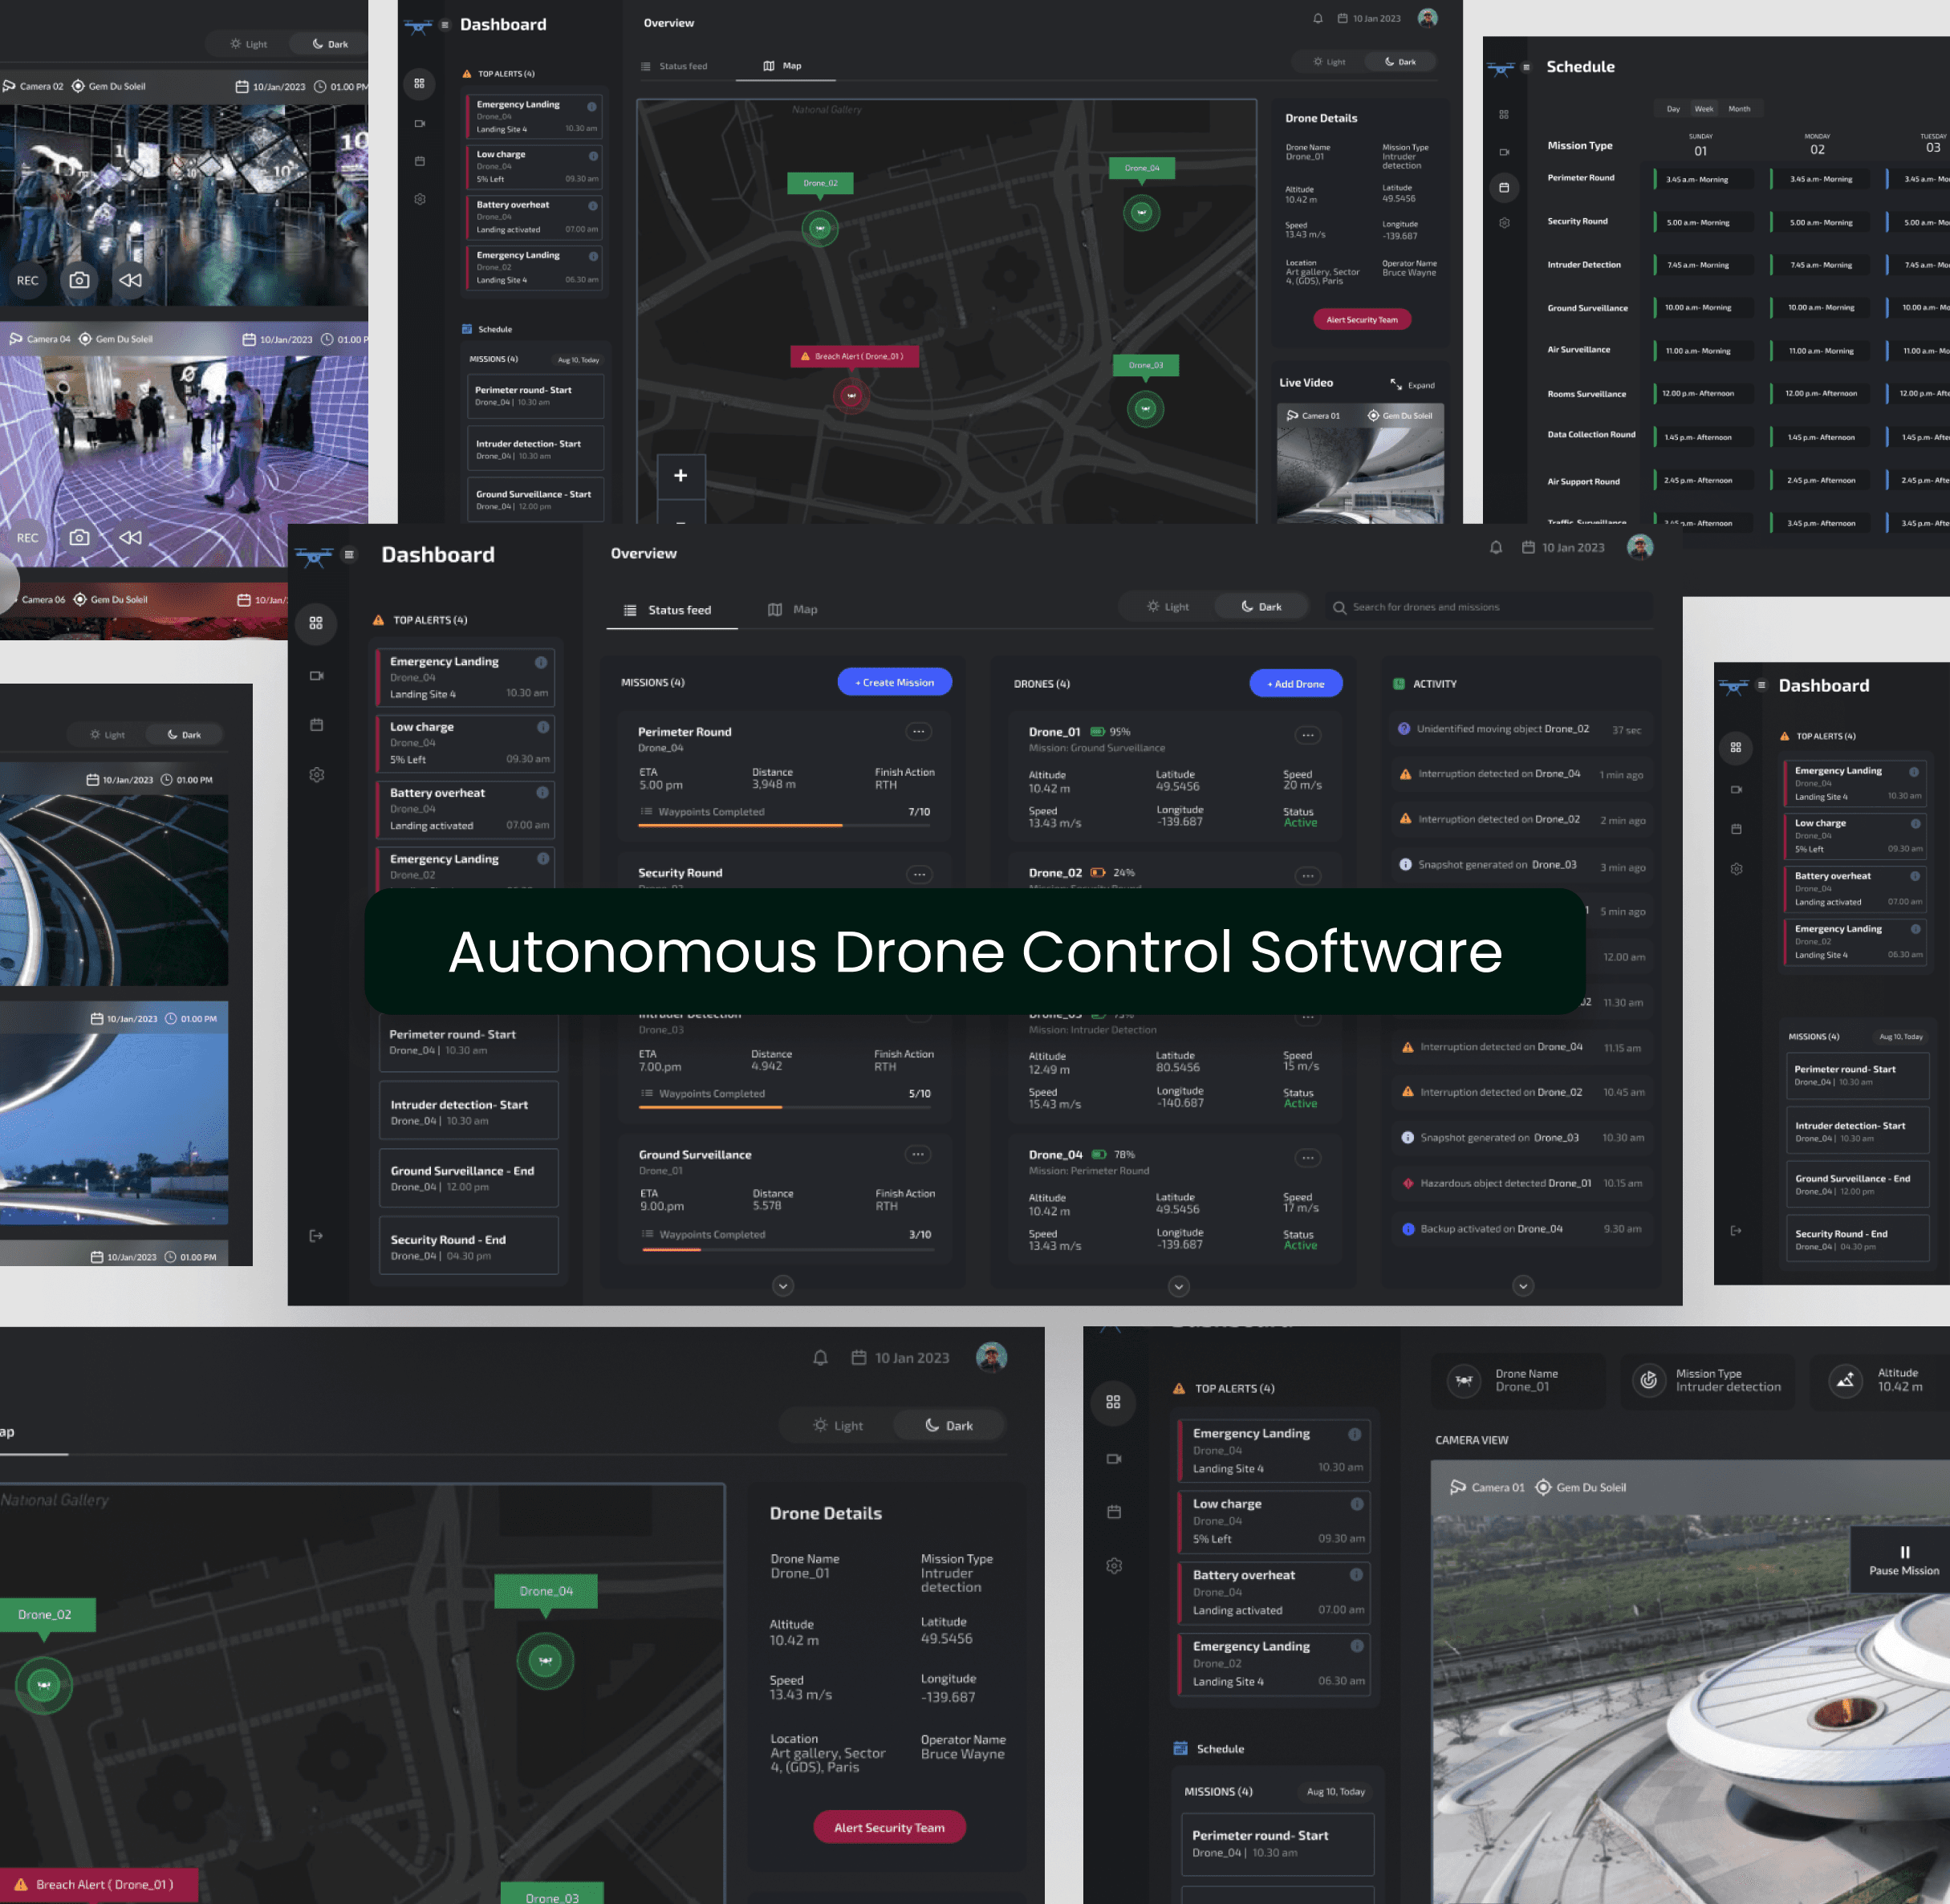This screenshot has width=1950, height=1904.
Task: Open options menu for Perimeter Round mission
Action: pyautogui.click(x=918, y=732)
